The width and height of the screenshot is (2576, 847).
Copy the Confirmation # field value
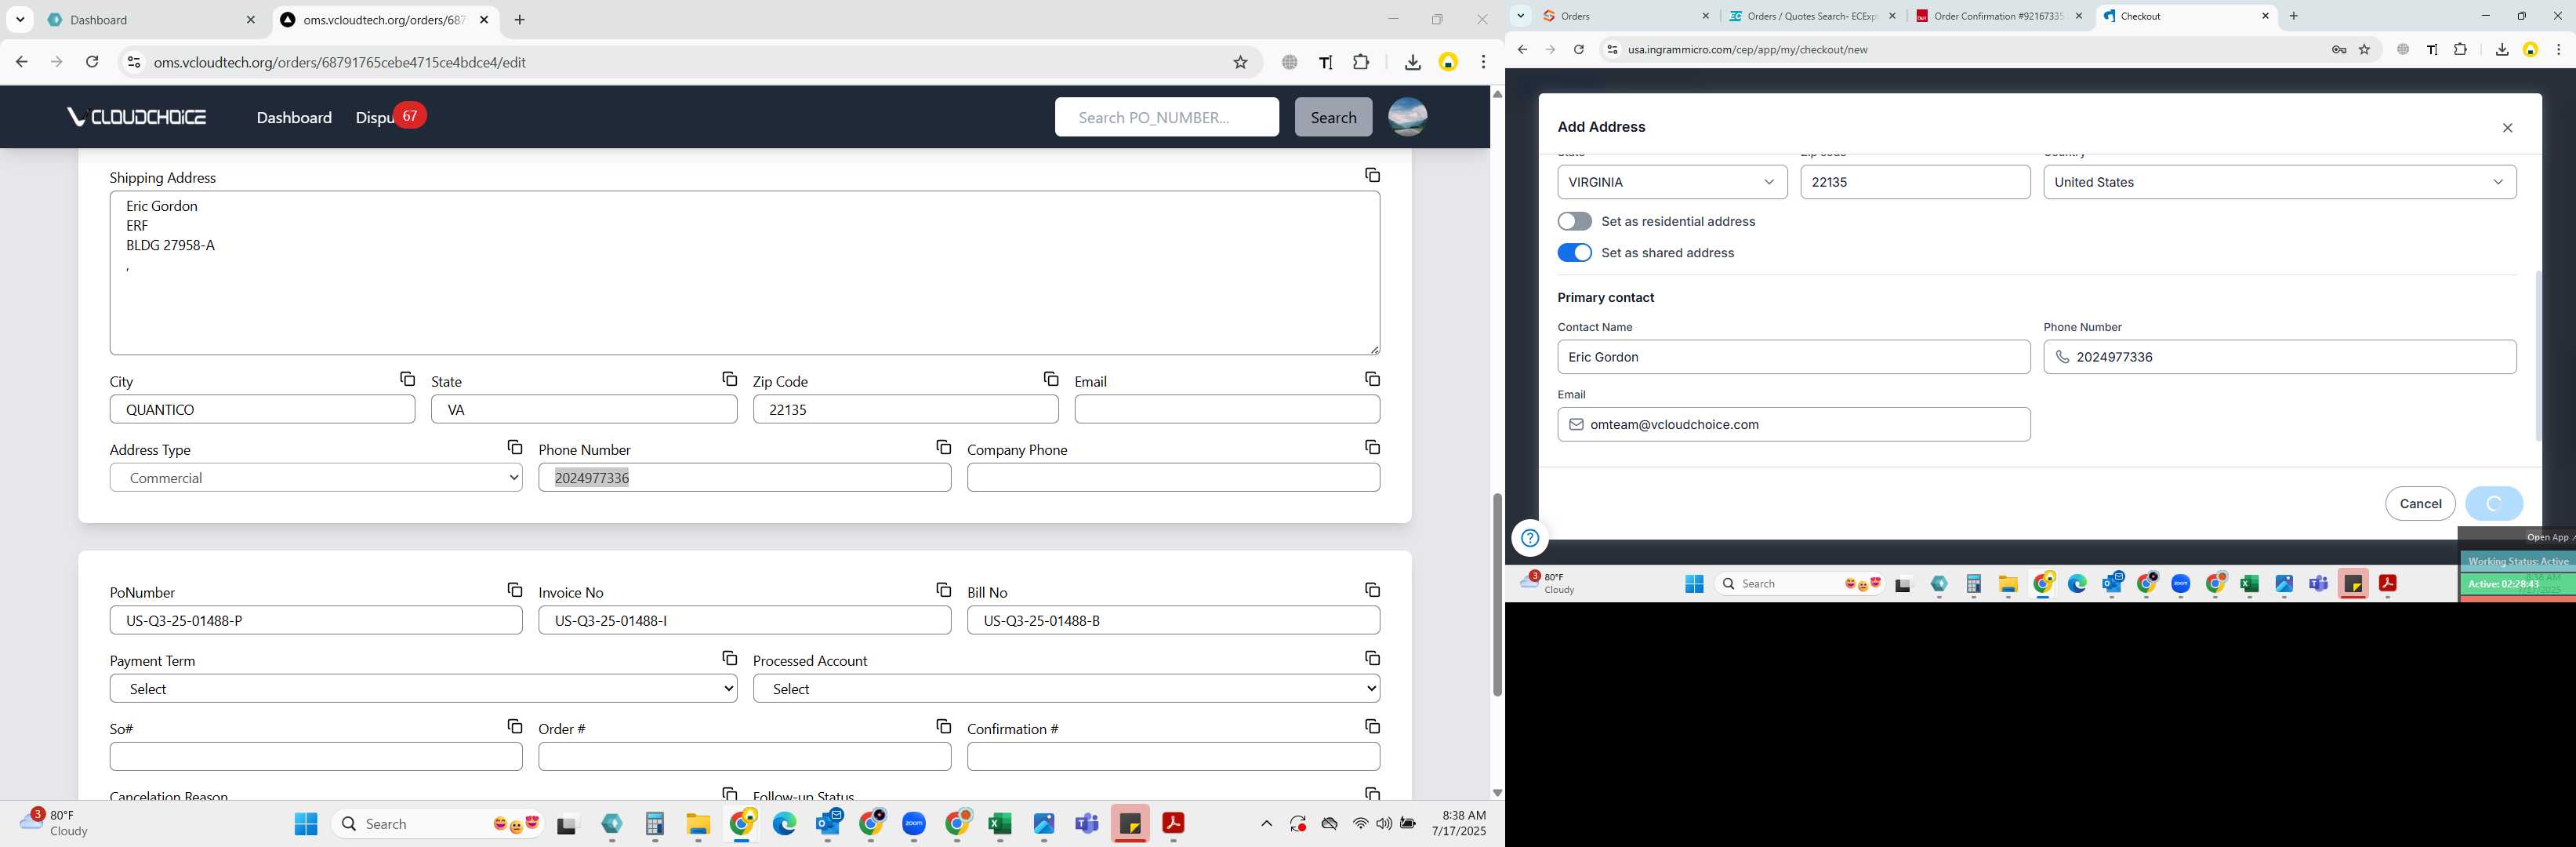1372,726
